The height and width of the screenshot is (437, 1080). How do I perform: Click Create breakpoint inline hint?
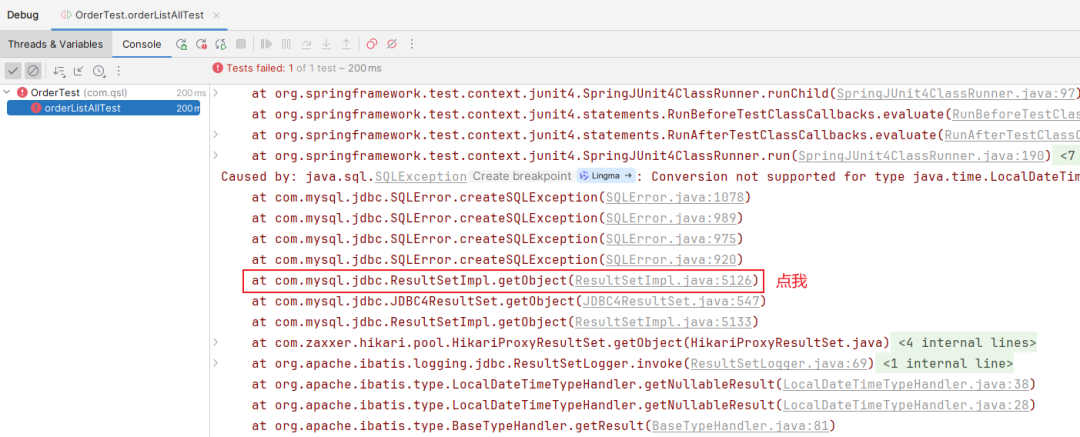pyautogui.click(x=522, y=176)
